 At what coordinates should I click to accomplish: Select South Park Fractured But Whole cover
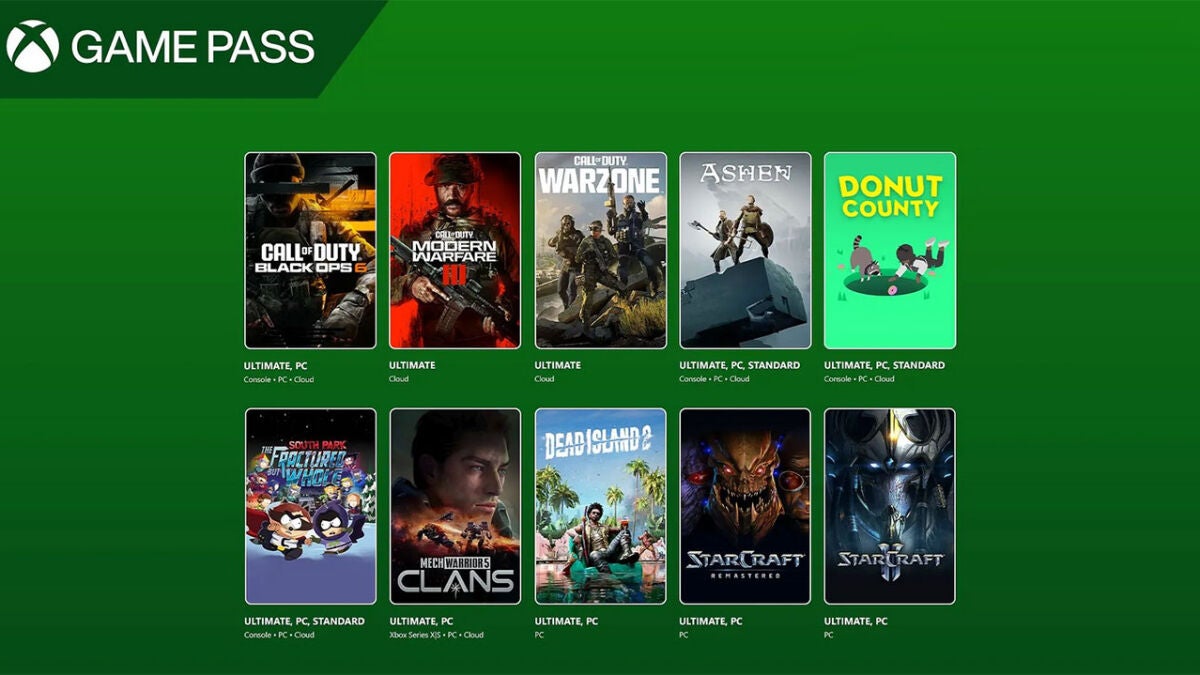(x=310, y=506)
